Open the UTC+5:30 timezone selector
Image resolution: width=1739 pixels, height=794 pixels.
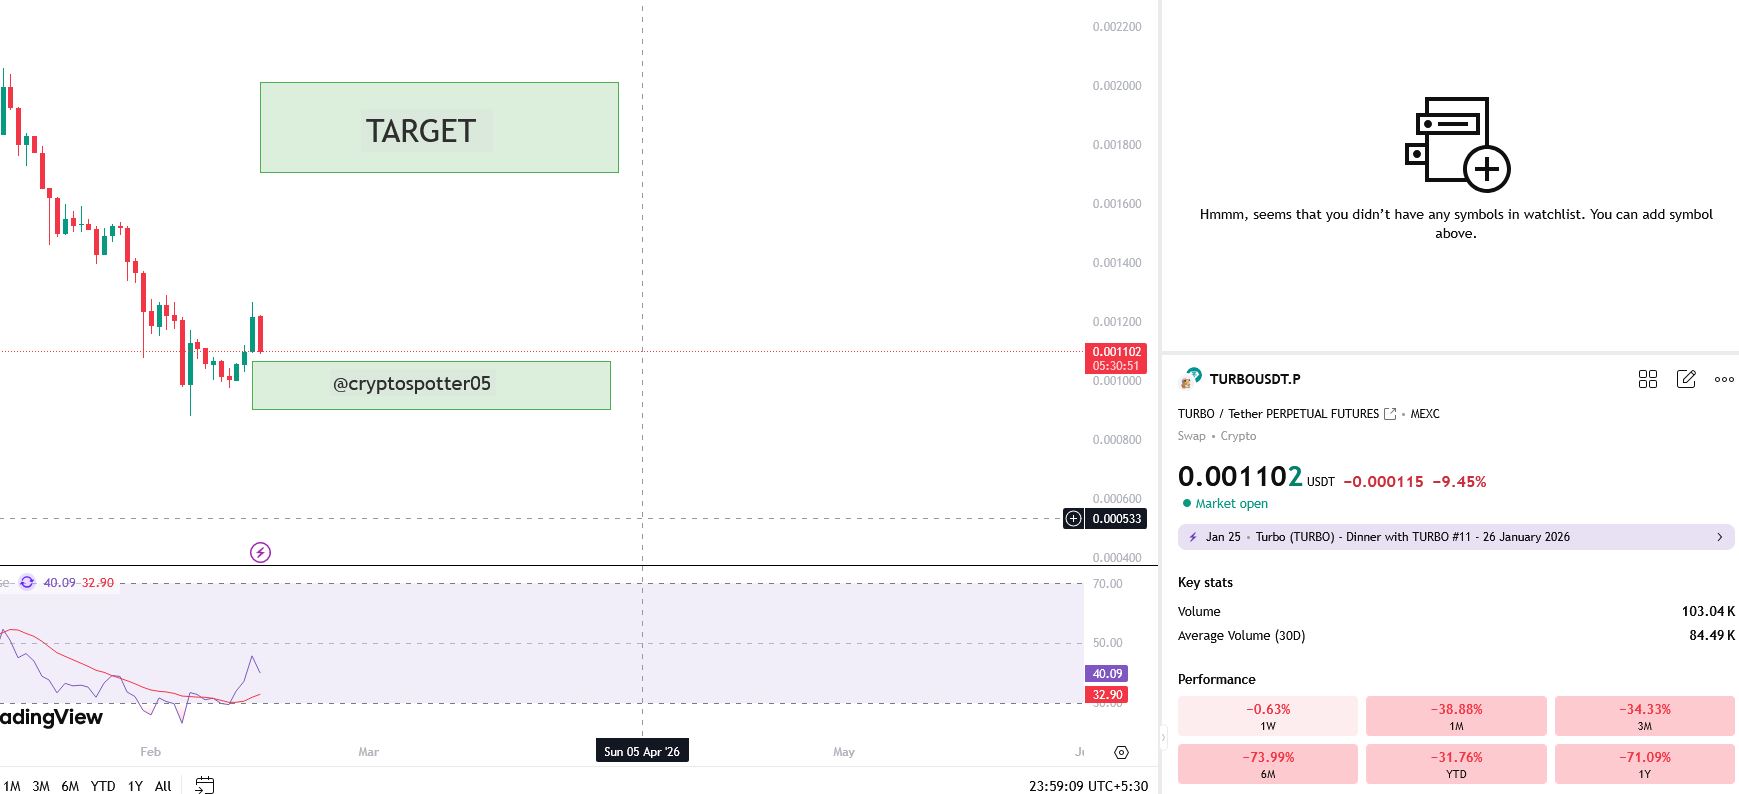(x=1088, y=786)
